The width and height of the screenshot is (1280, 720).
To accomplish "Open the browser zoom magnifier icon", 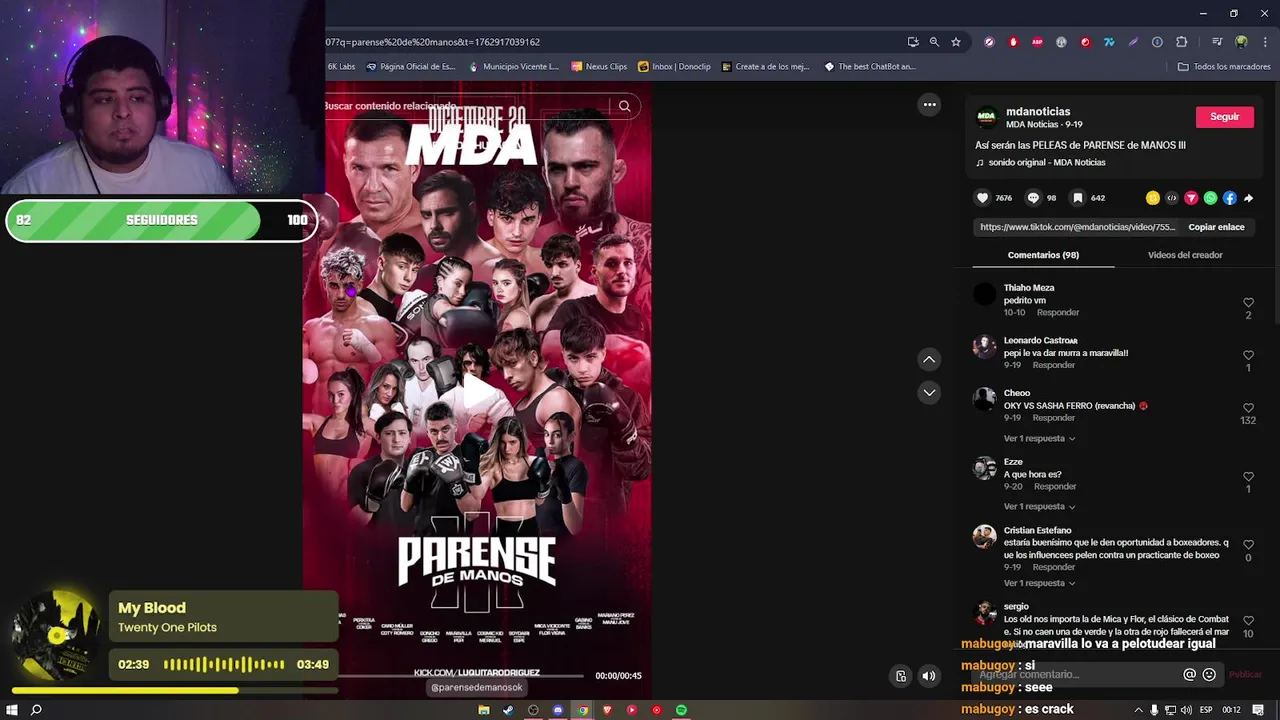I will pyautogui.click(x=934, y=42).
